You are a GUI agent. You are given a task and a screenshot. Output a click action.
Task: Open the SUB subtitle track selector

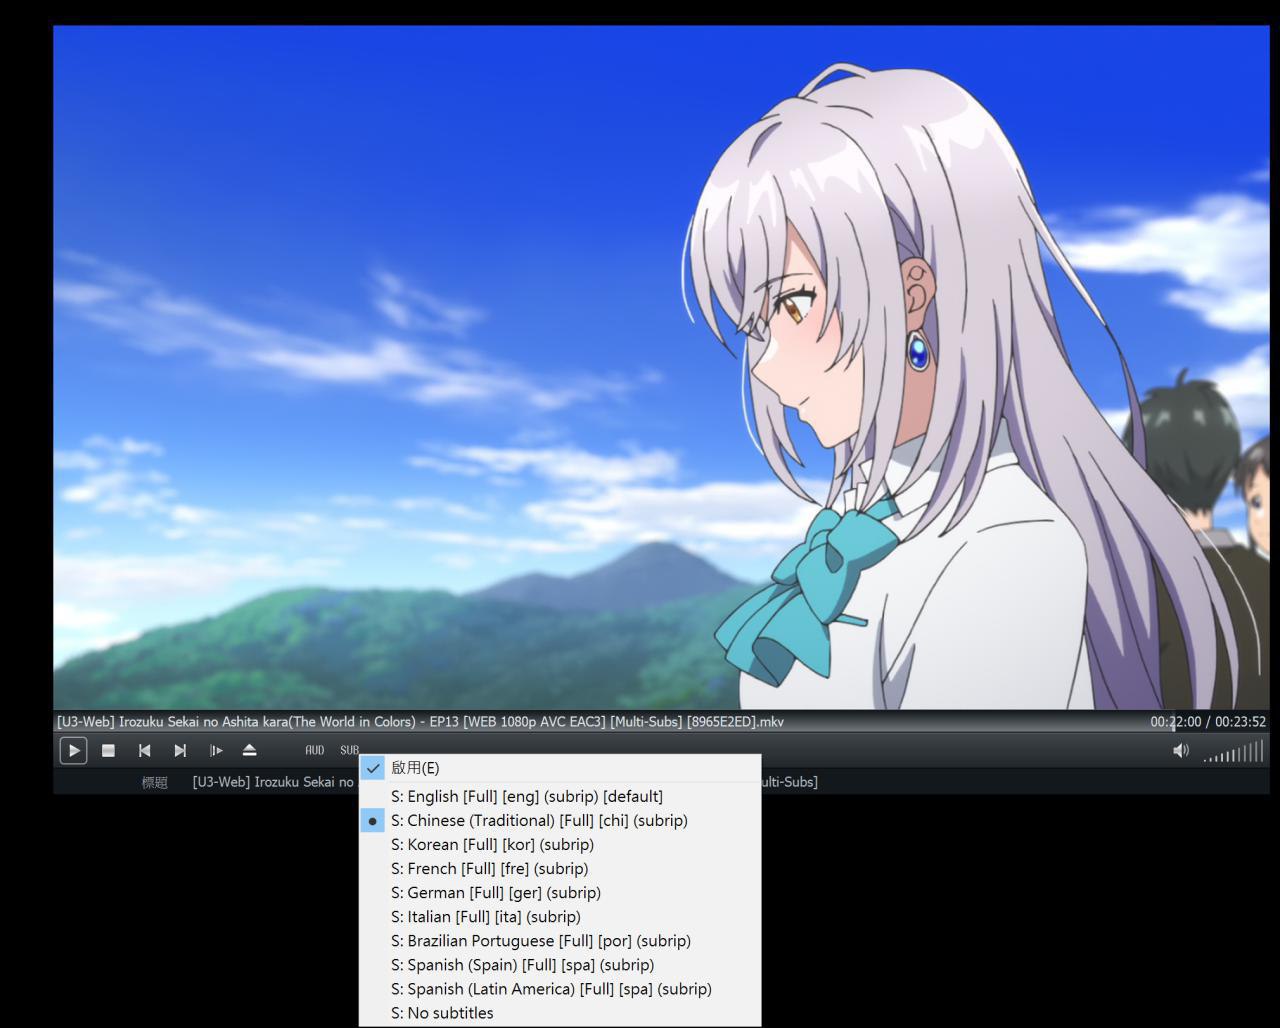pos(349,750)
